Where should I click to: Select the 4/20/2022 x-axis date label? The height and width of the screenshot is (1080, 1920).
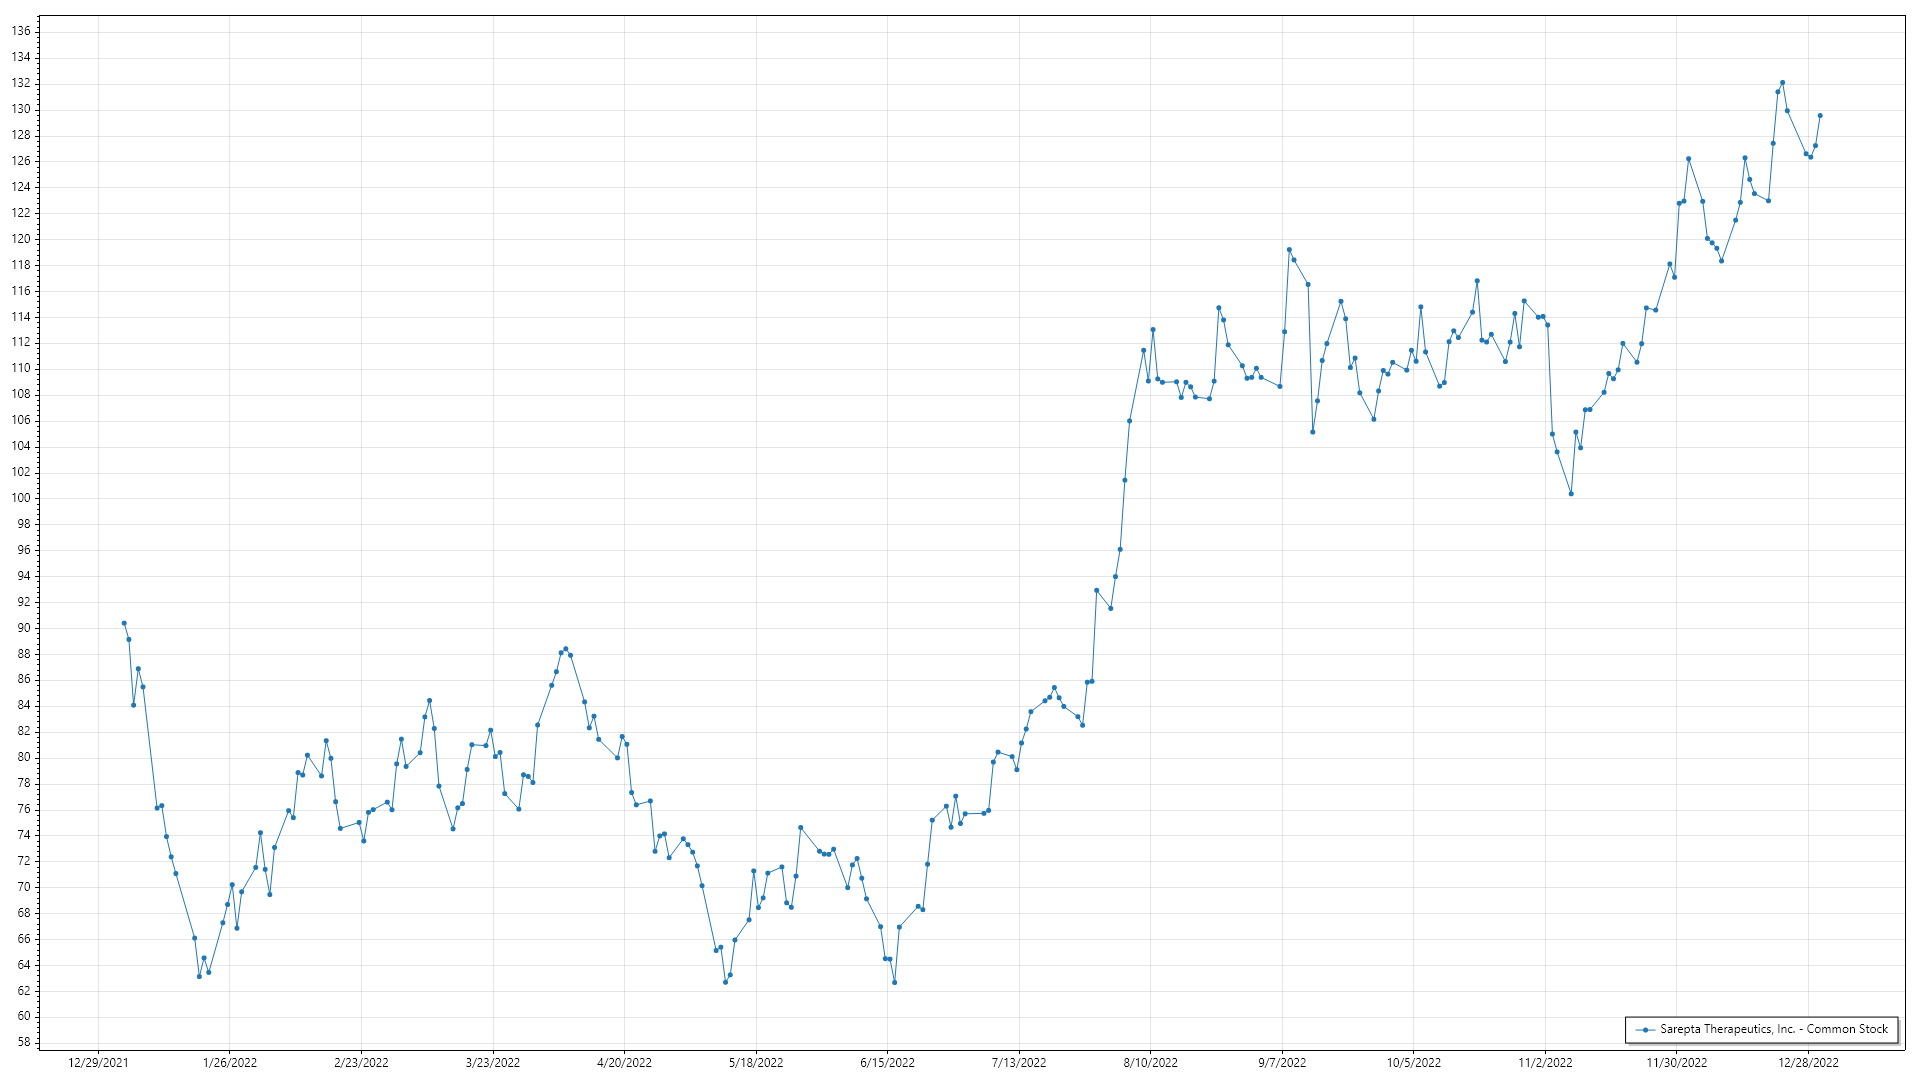click(x=624, y=1062)
